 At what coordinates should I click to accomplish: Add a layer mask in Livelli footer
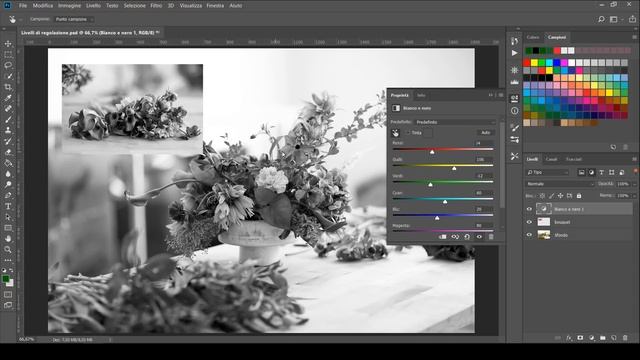click(580, 338)
